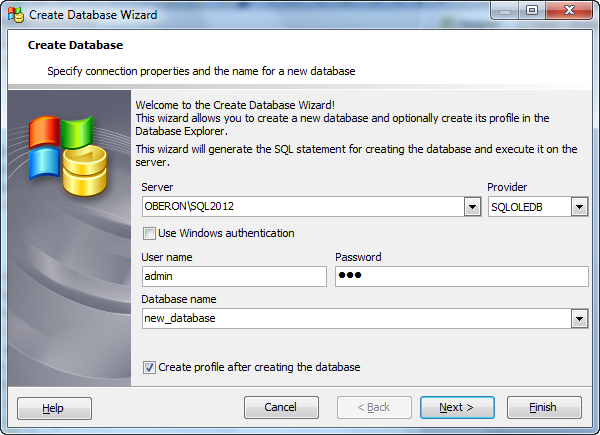The image size is (600, 435).
Task: Click the Database name text box
Action: (x=355, y=318)
